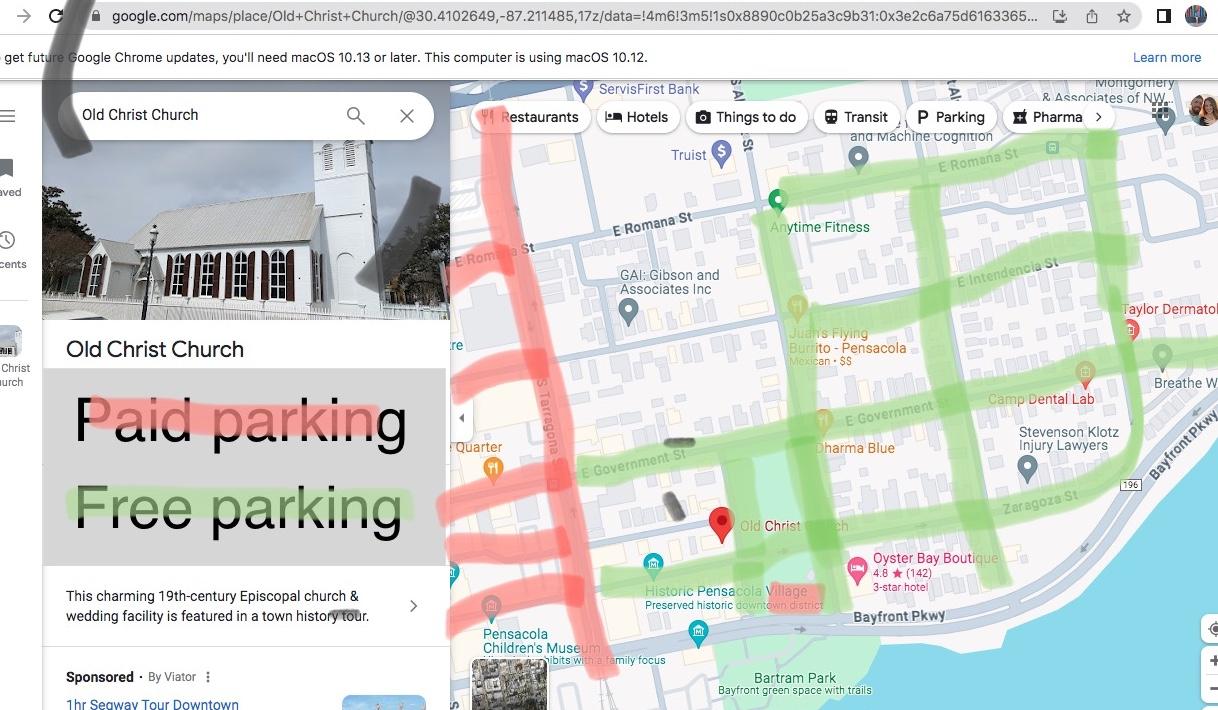Select Juan's Flying Burrito restaurant marker
Viewport: 1218px width, 710px height.
797,306
